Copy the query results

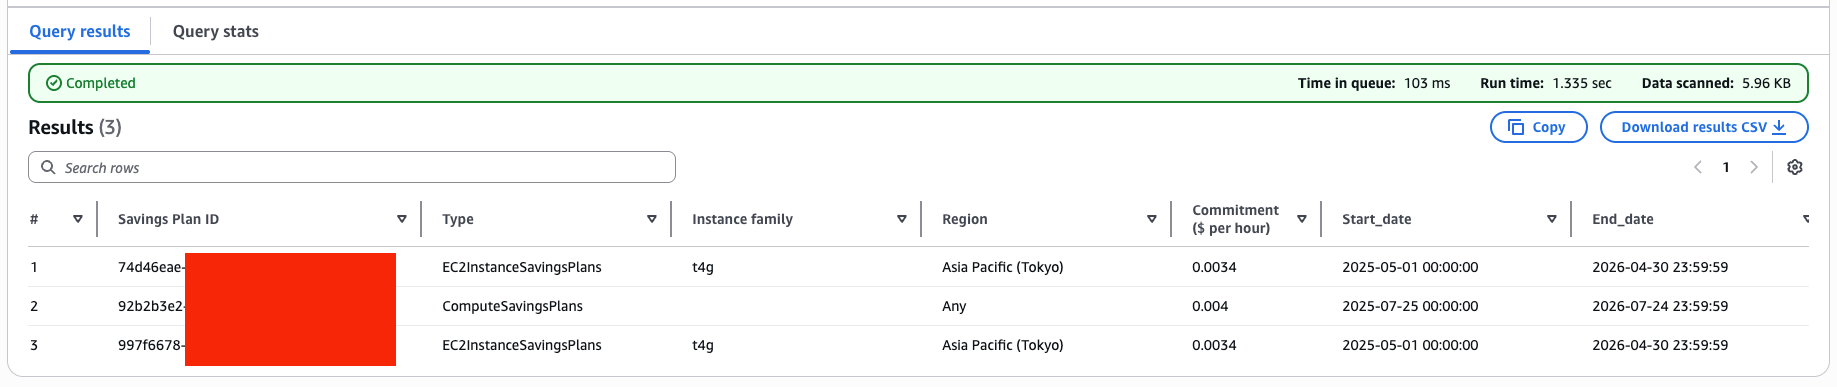1538,127
